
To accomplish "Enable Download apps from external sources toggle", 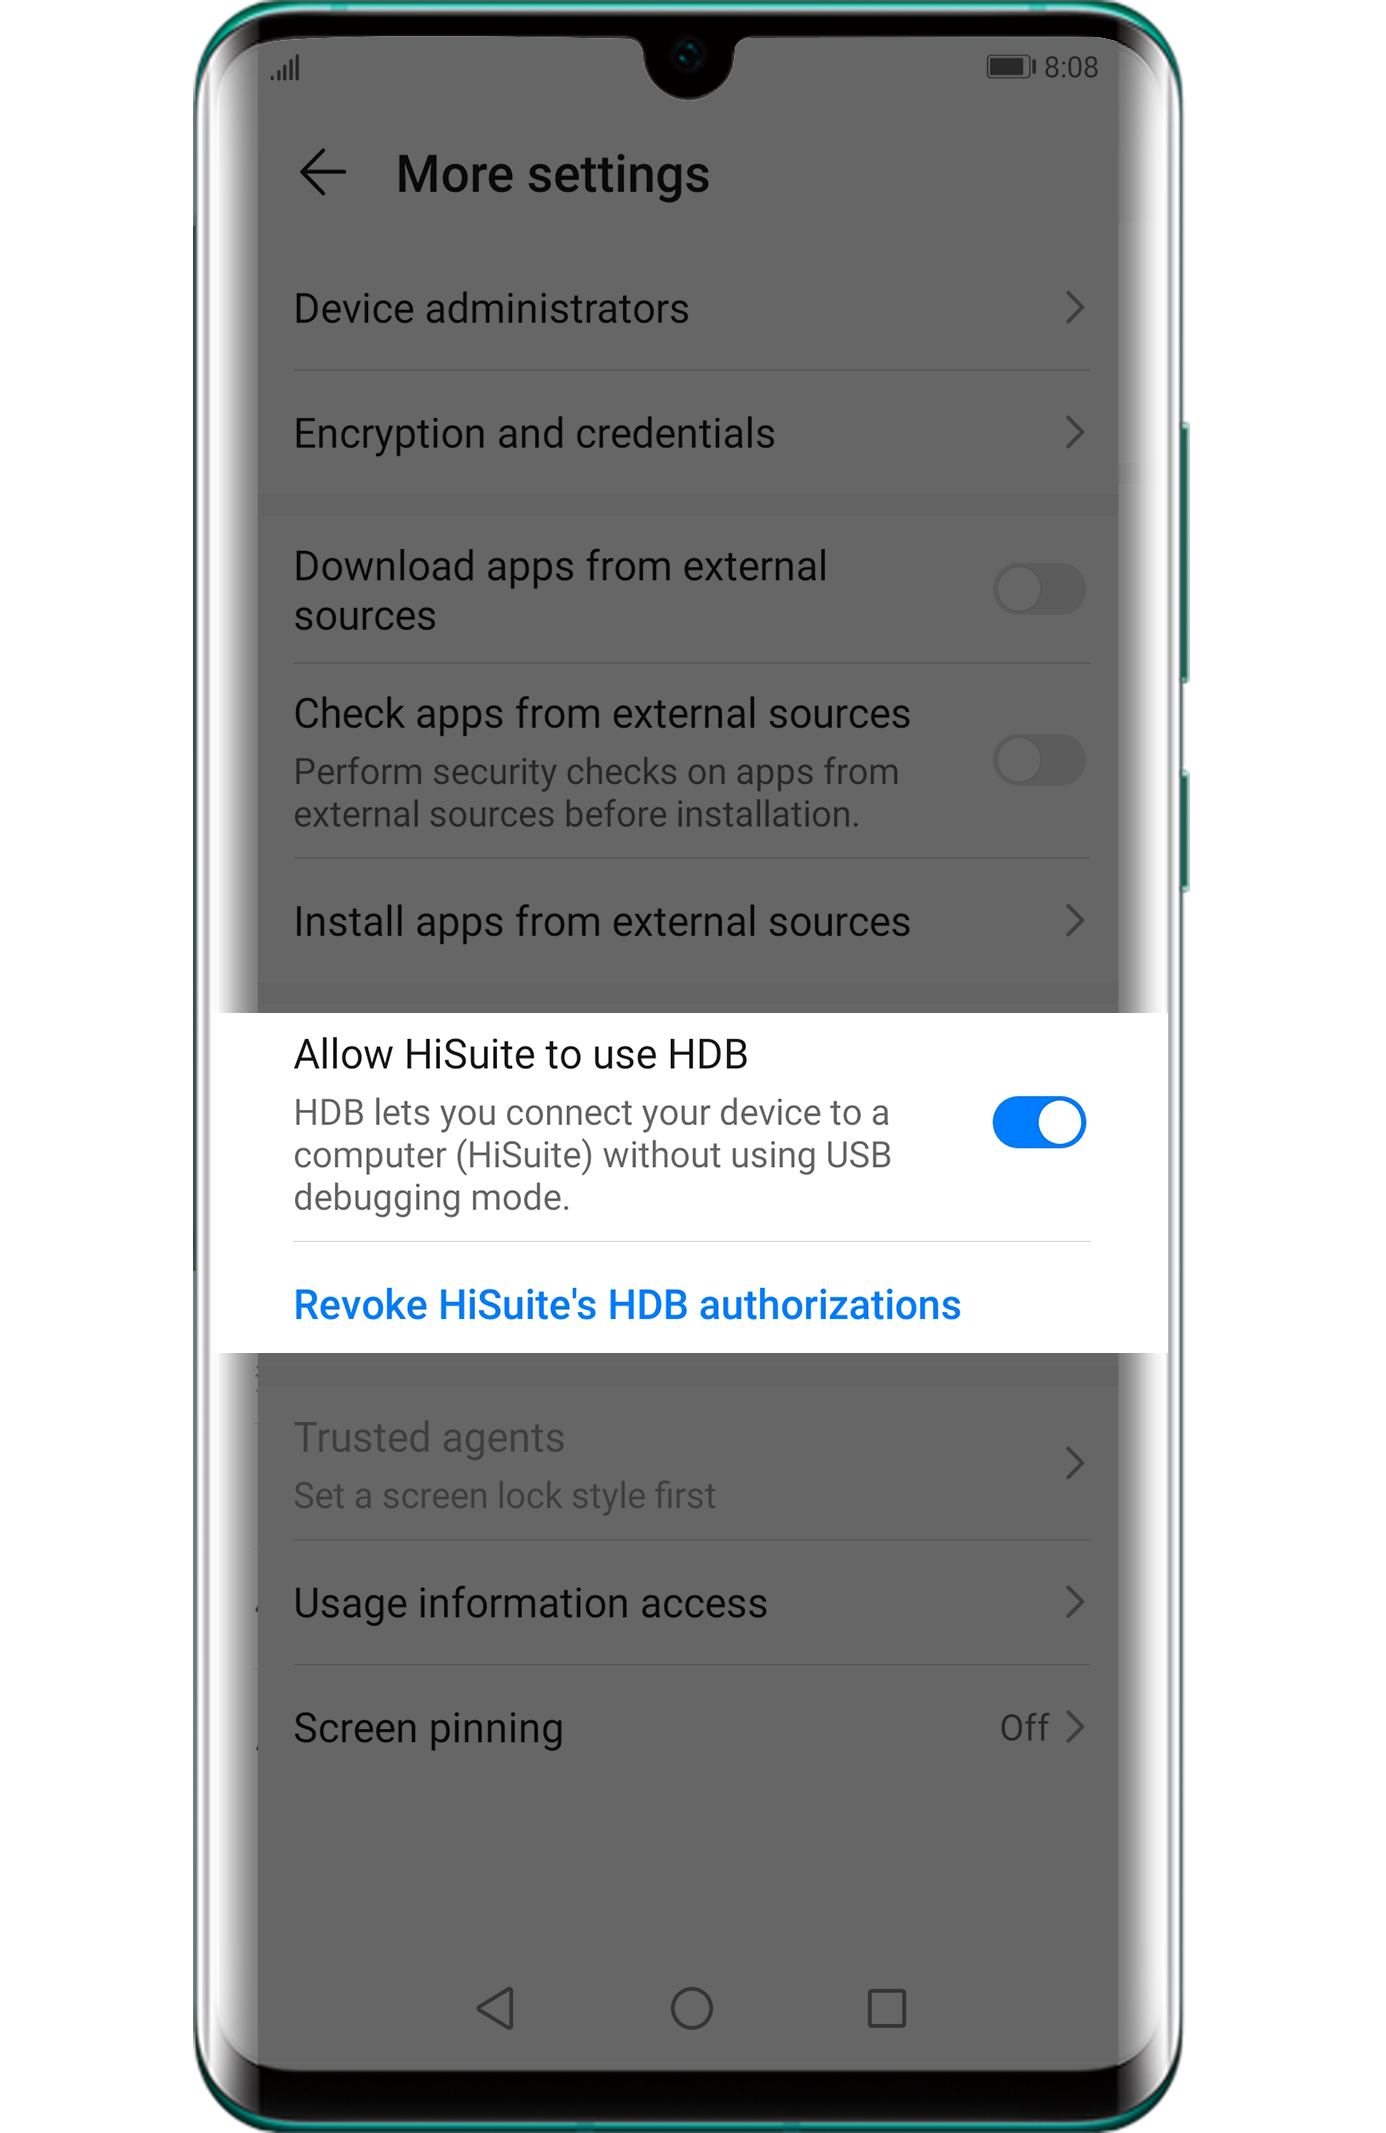I will [1039, 589].
